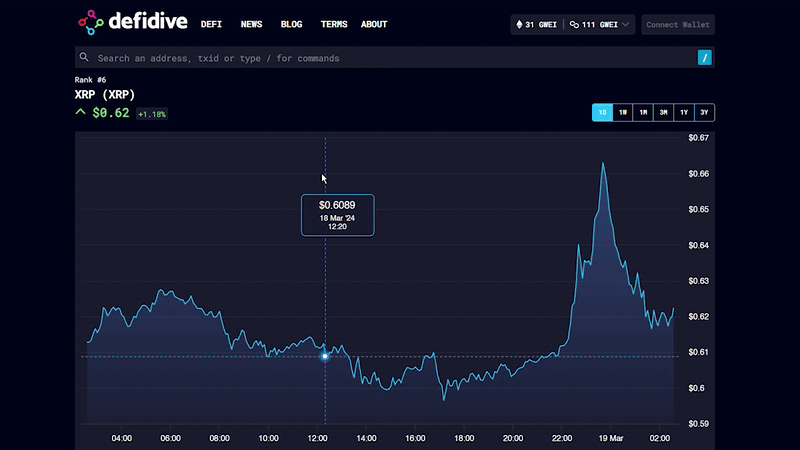This screenshot has height=450, width=800.
Task: Click the slash command button
Action: 705,58
